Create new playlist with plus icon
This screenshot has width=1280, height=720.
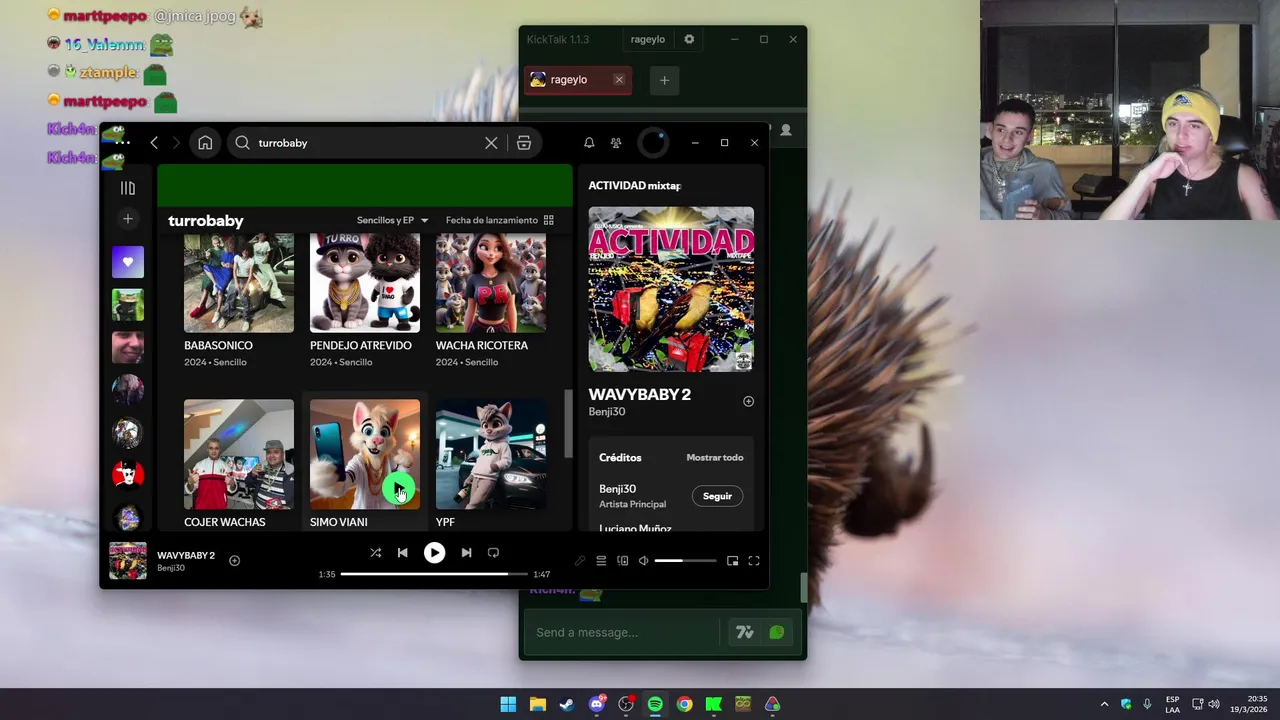pos(128,219)
